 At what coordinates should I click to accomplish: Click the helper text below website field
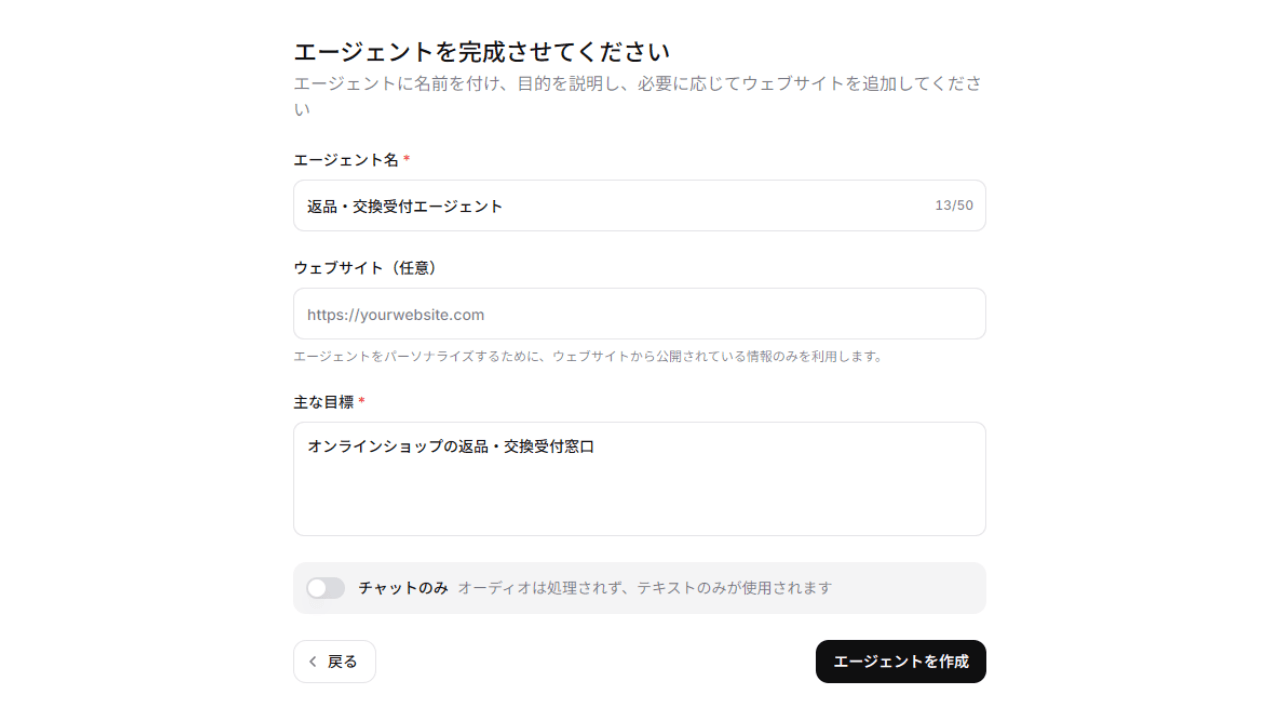(x=589, y=356)
